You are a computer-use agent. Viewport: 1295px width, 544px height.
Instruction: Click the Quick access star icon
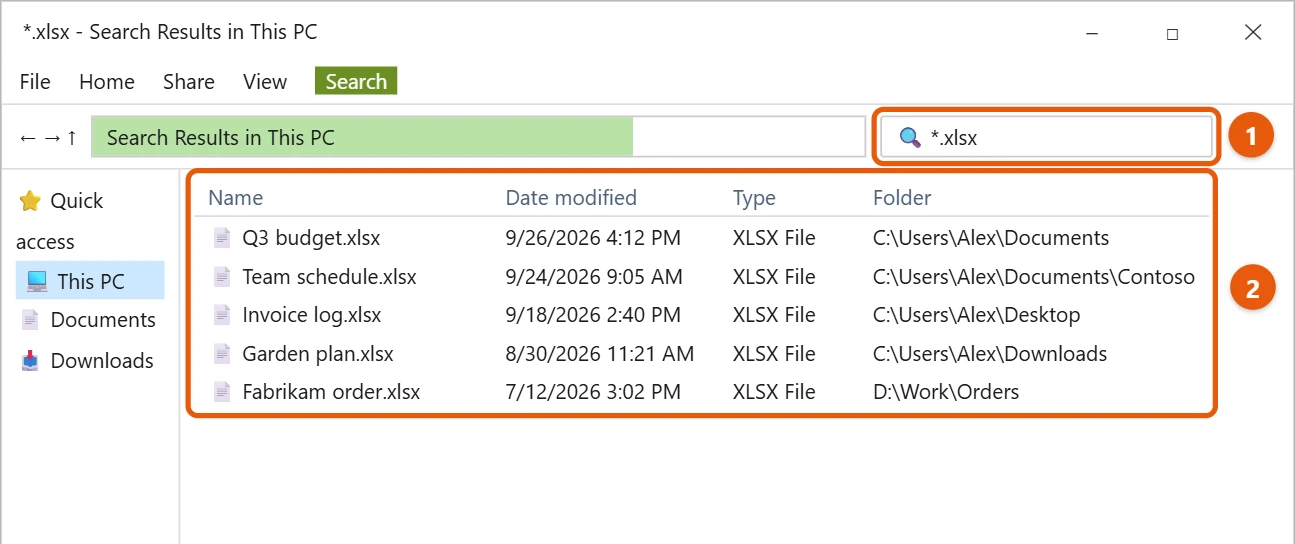click(x=30, y=201)
